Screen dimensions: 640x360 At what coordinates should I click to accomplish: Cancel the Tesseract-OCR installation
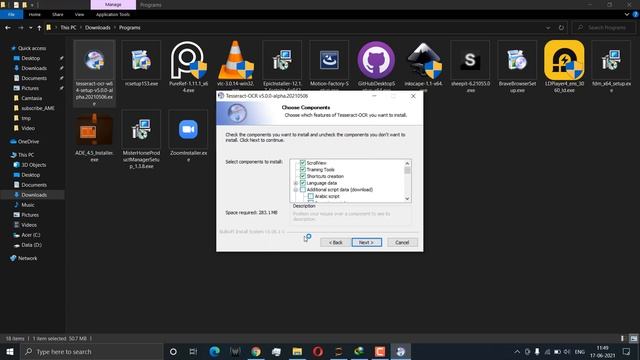click(402, 242)
